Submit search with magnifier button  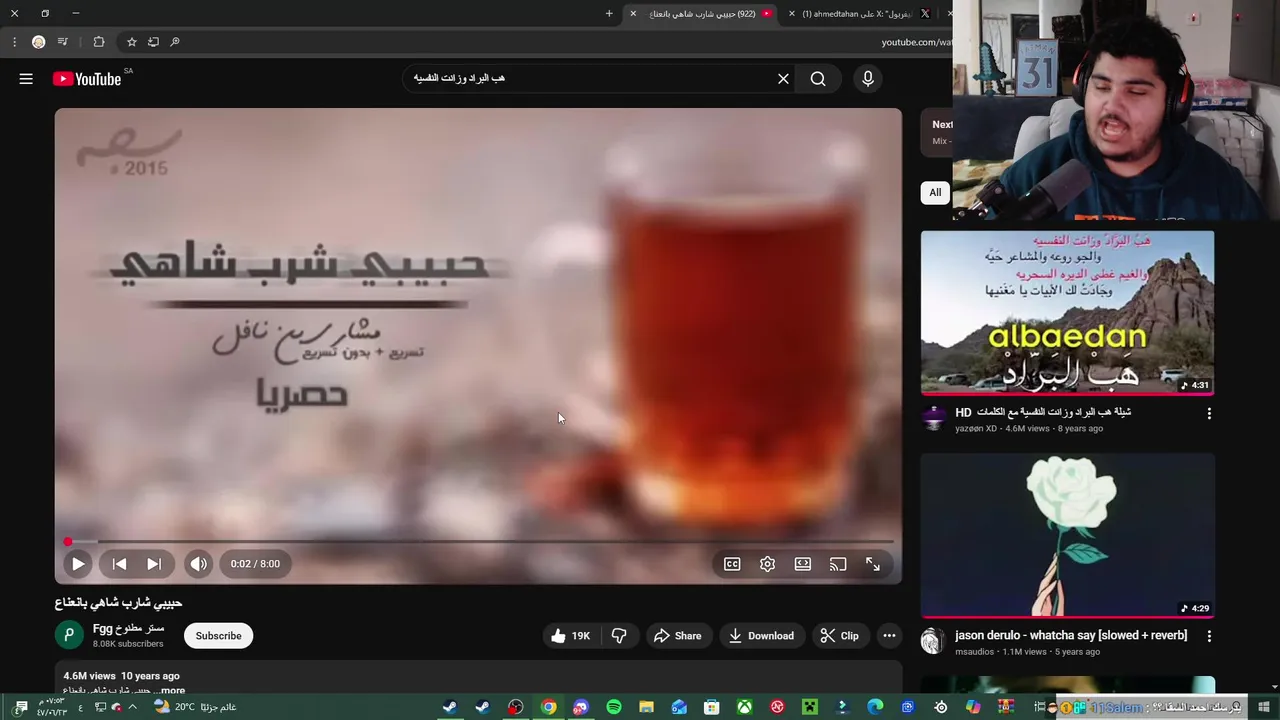tap(818, 79)
